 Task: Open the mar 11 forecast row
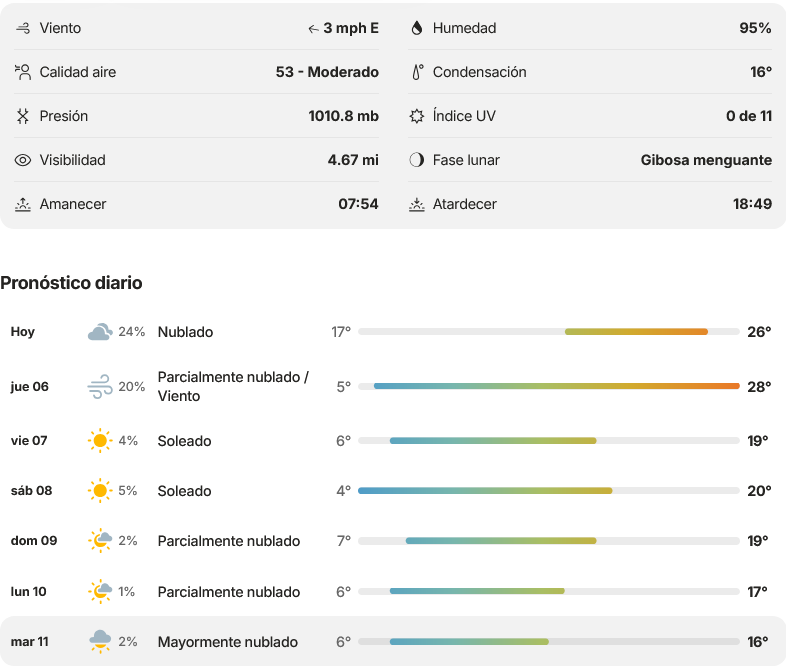pyautogui.click(x=393, y=641)
